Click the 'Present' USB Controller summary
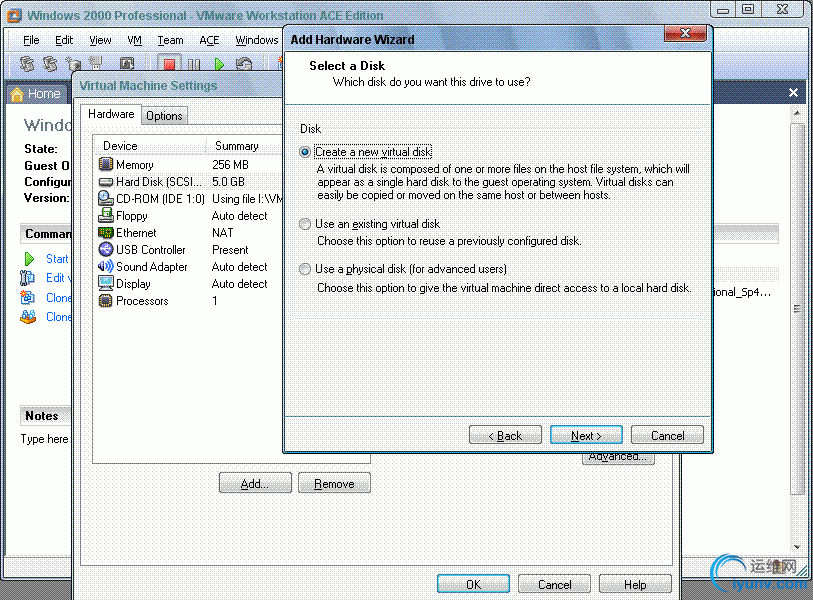The height and width of the screenshot is (600, 813). click(230, 250)
